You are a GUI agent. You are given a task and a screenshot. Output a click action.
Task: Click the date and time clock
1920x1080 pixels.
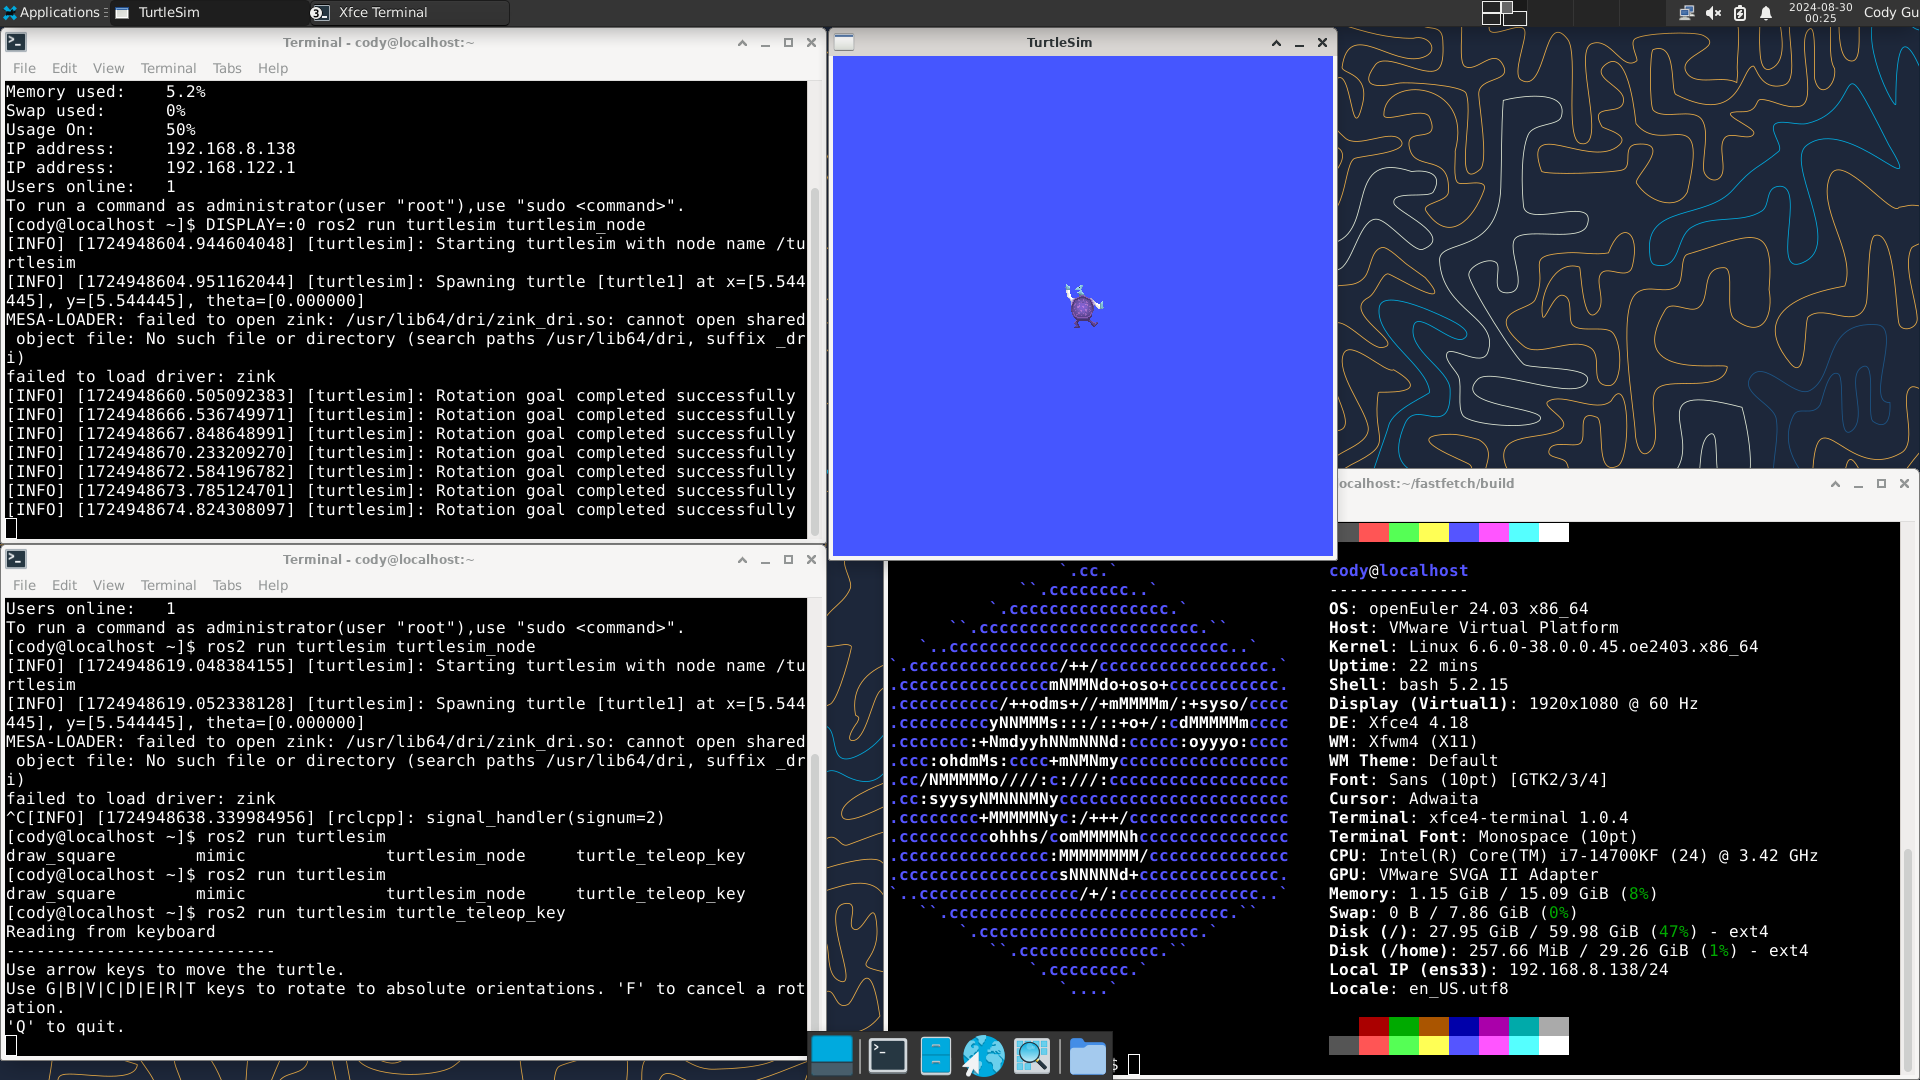click(x=1820, y=12)
